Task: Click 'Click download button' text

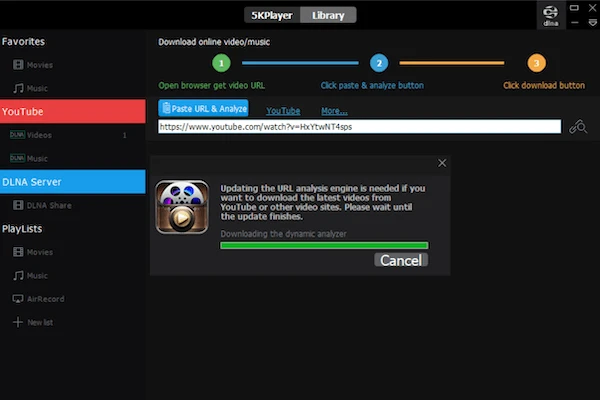Action: 544,85
